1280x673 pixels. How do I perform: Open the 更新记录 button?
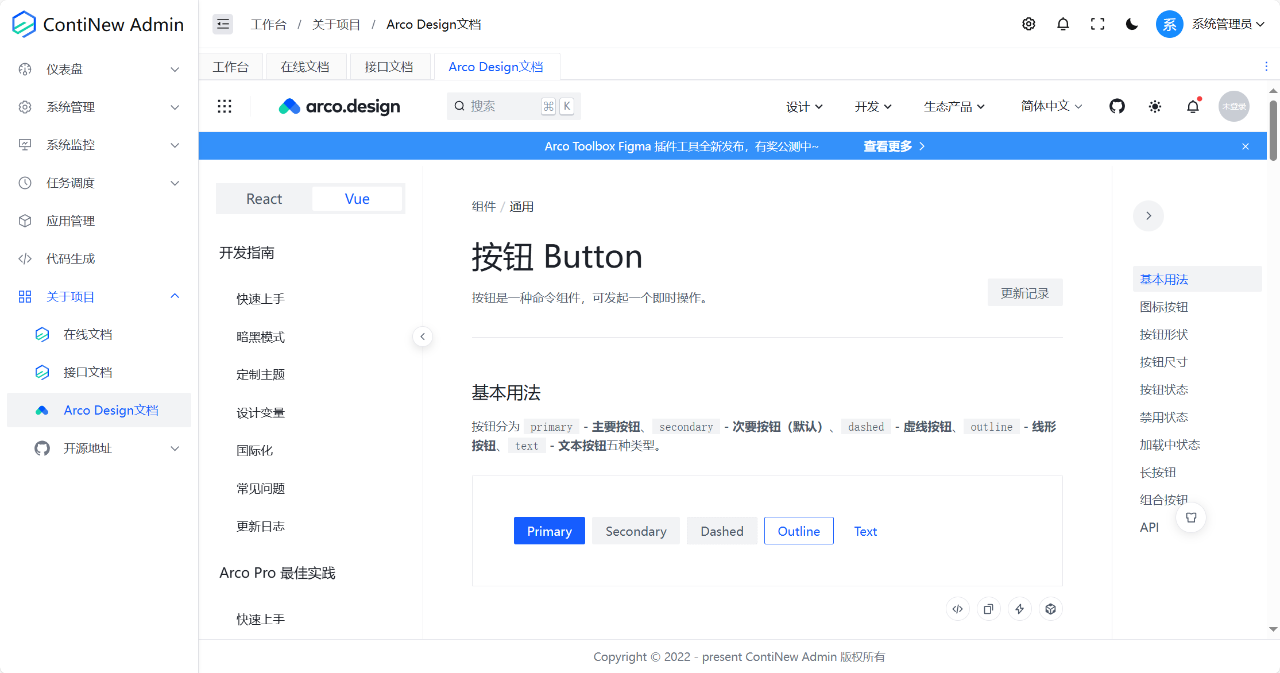[1025, 293]
